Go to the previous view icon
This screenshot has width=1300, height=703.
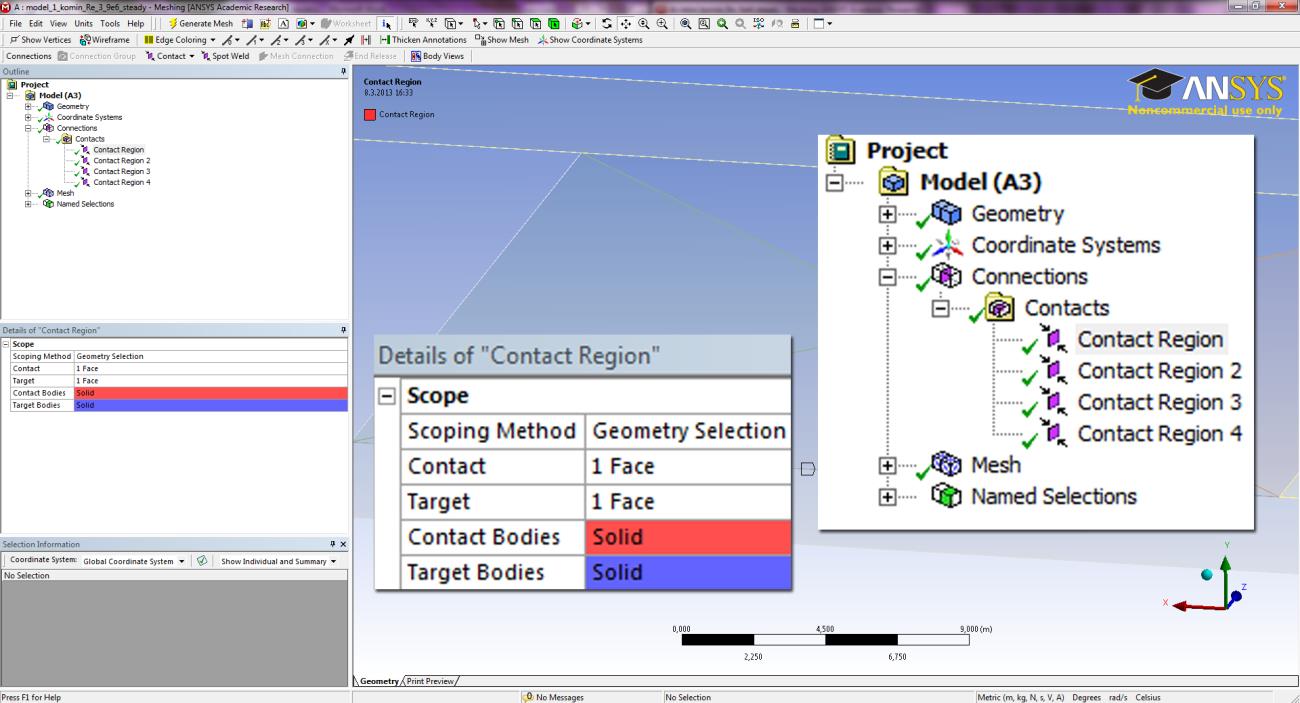click(x=721, y=23)
